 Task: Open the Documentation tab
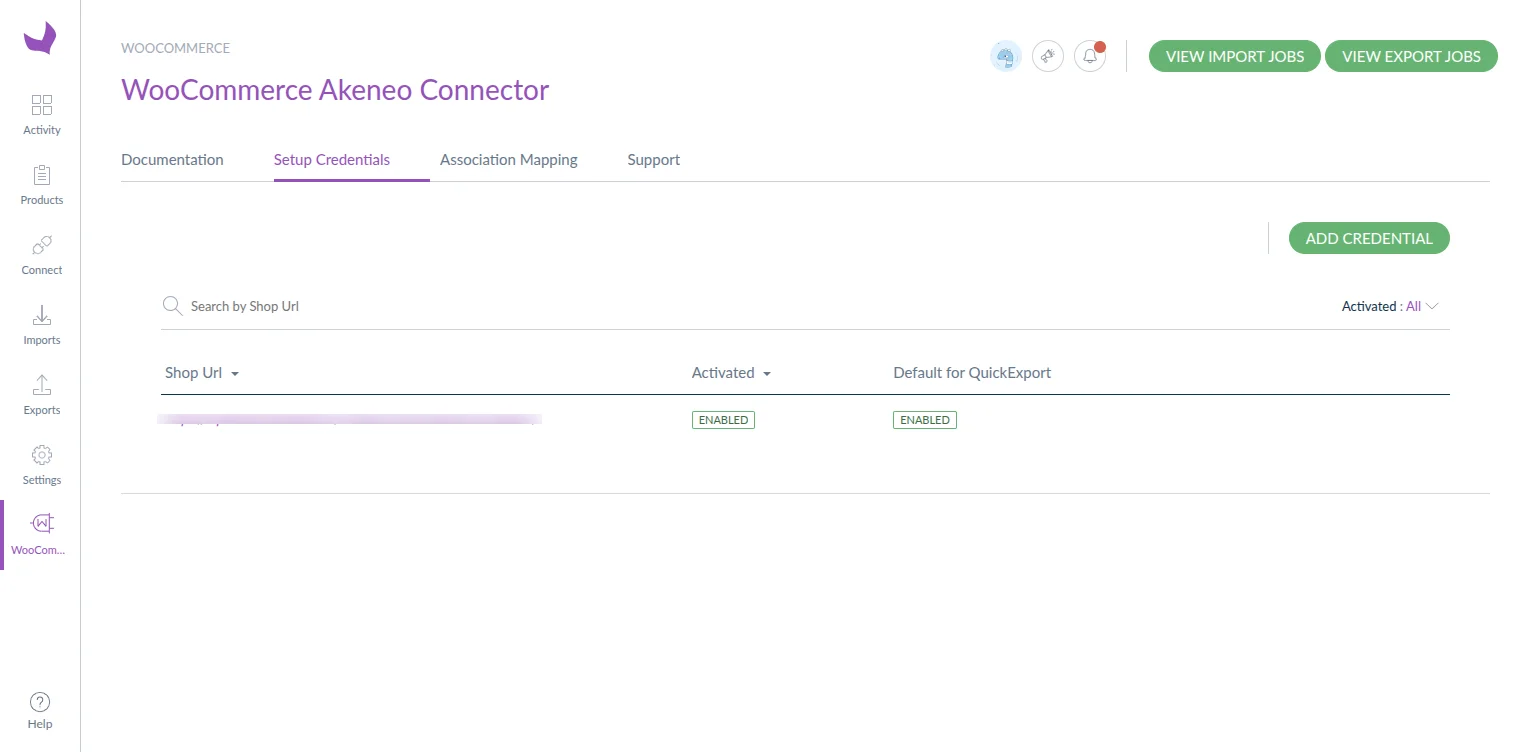[x=172, y=160]
